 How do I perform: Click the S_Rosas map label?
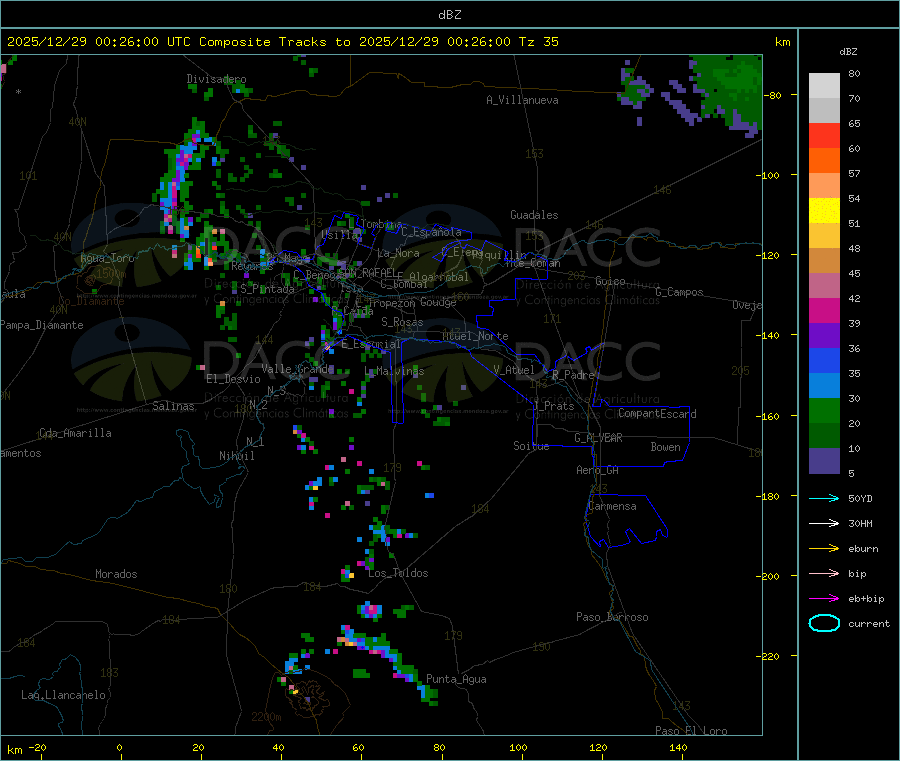[402, 322]
